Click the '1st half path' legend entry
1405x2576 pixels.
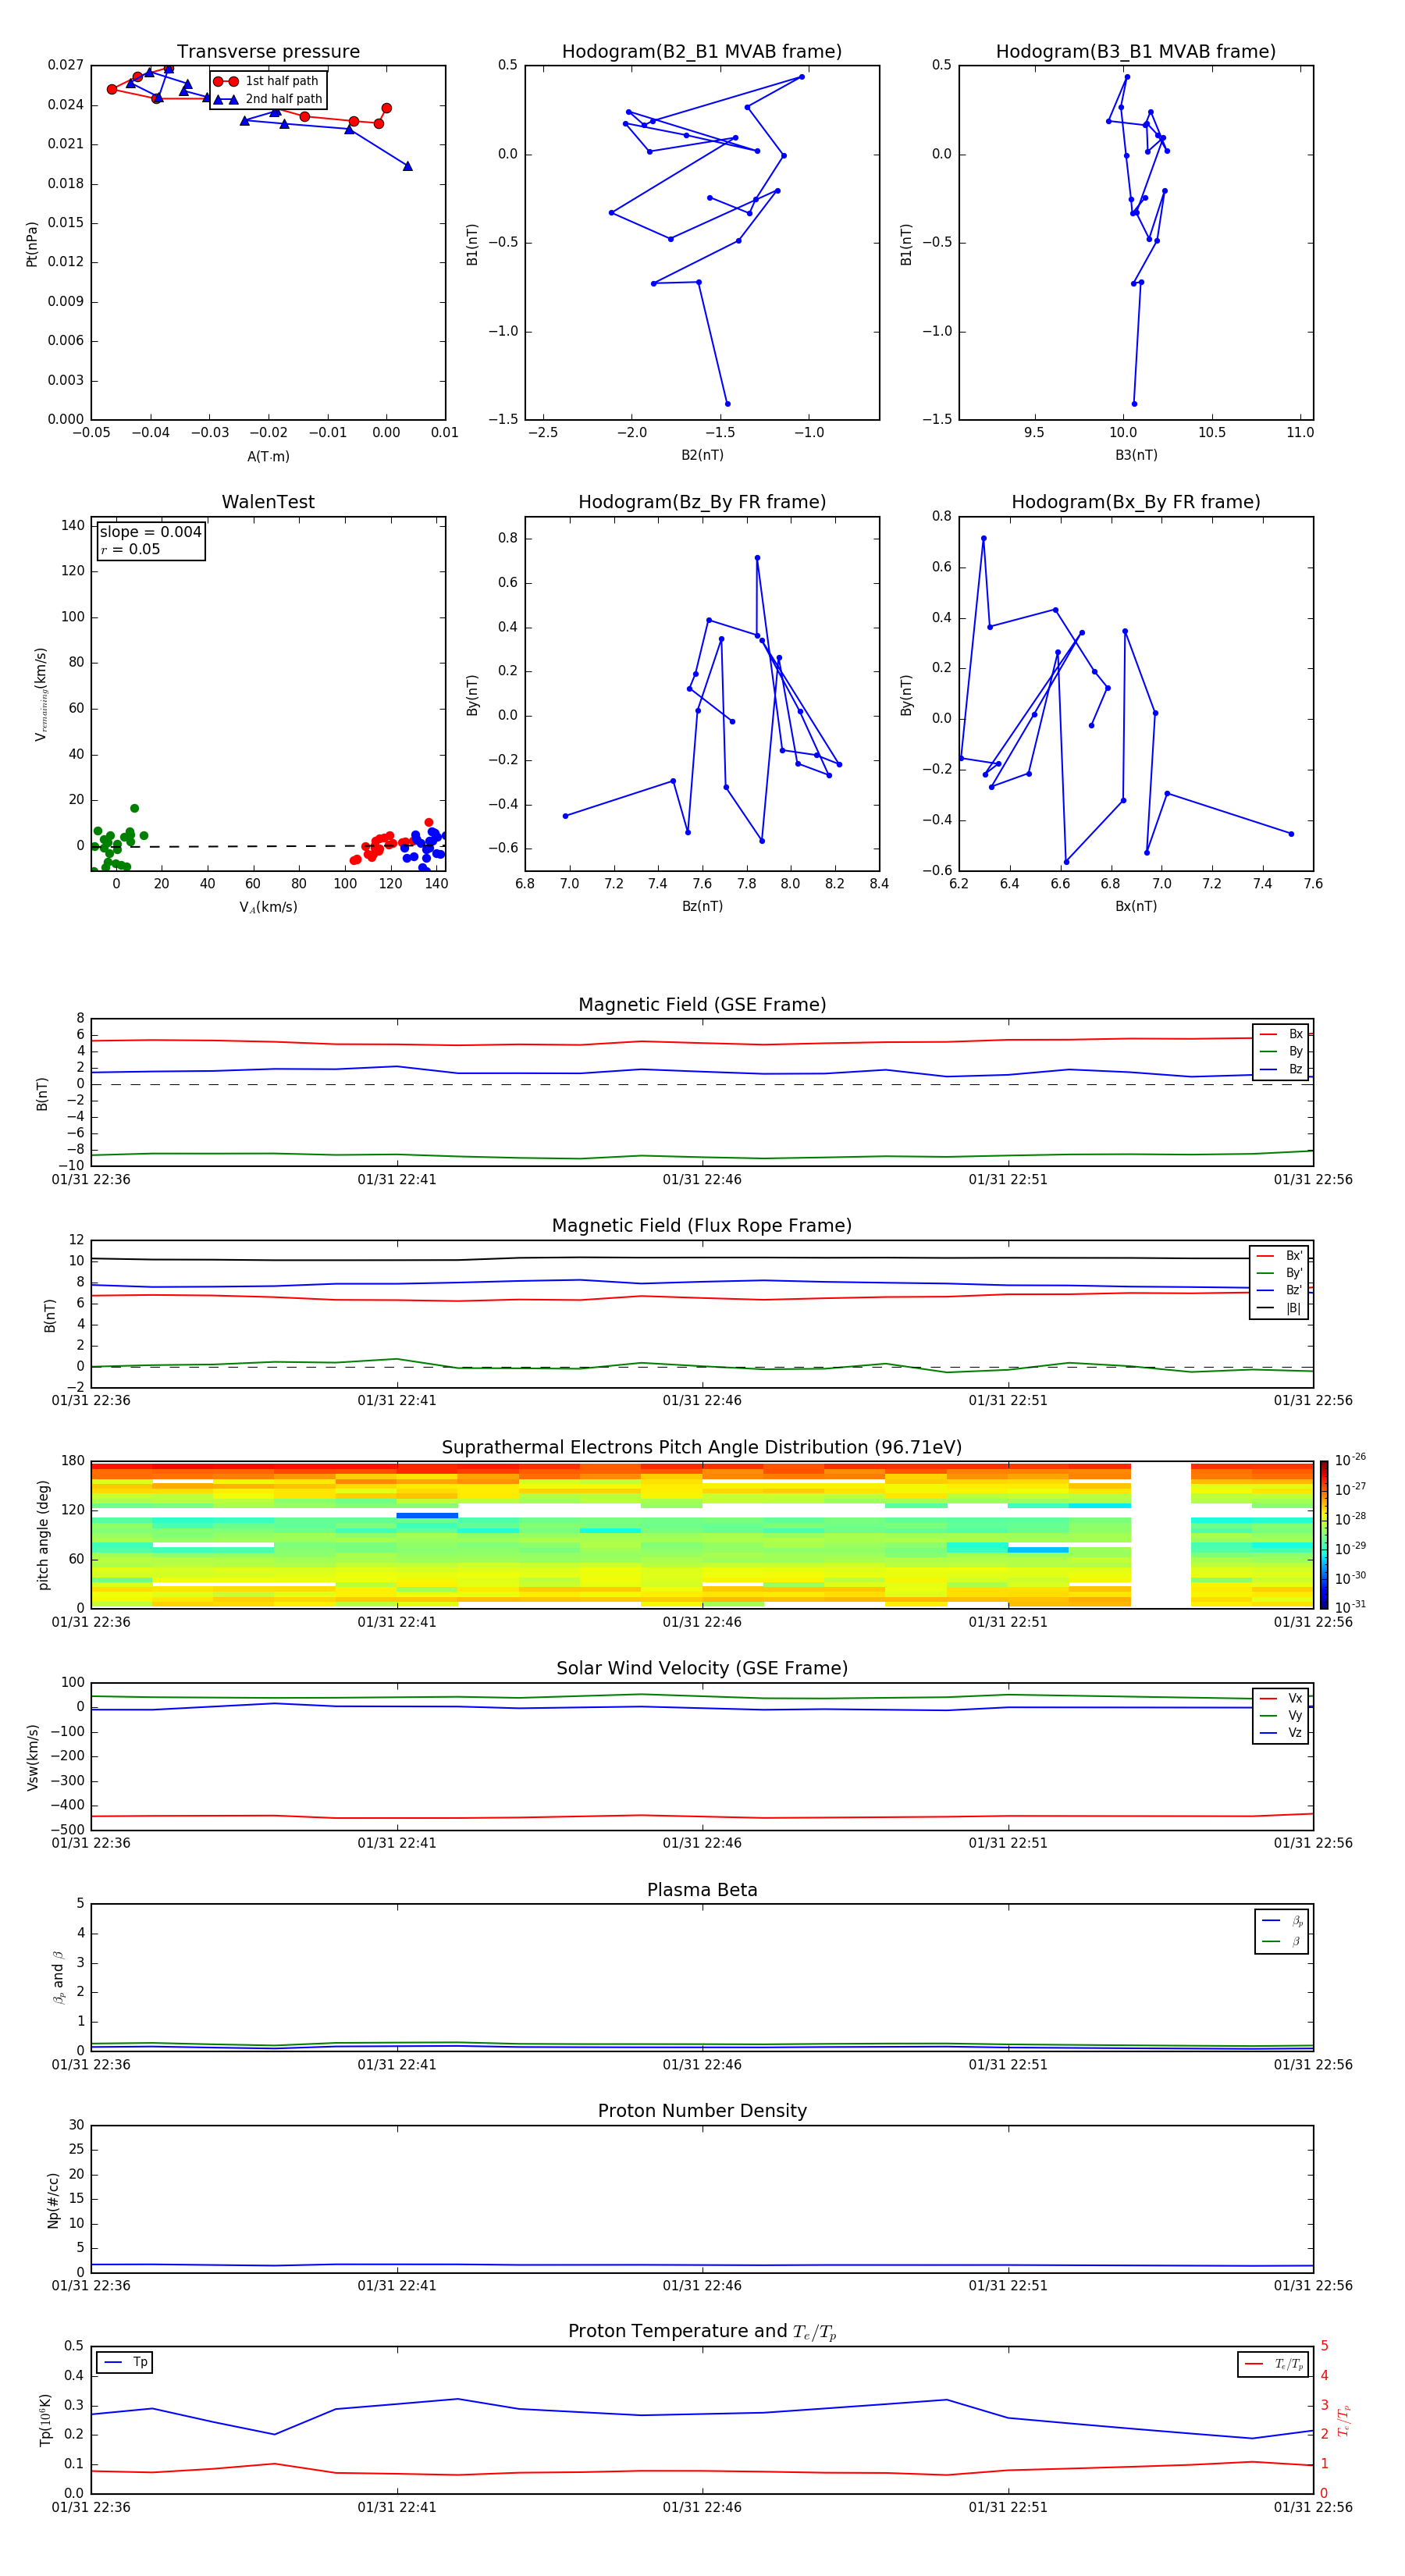pos(266,81)
